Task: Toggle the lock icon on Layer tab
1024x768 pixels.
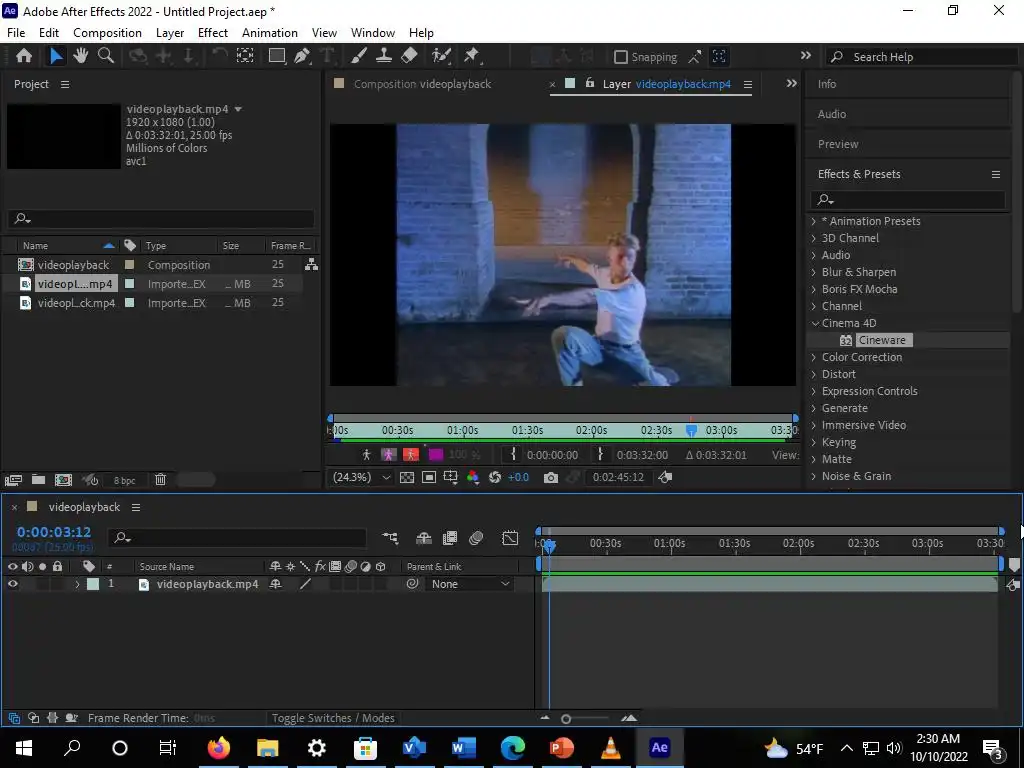Action: pyautogui.click(x=590, y=83)
